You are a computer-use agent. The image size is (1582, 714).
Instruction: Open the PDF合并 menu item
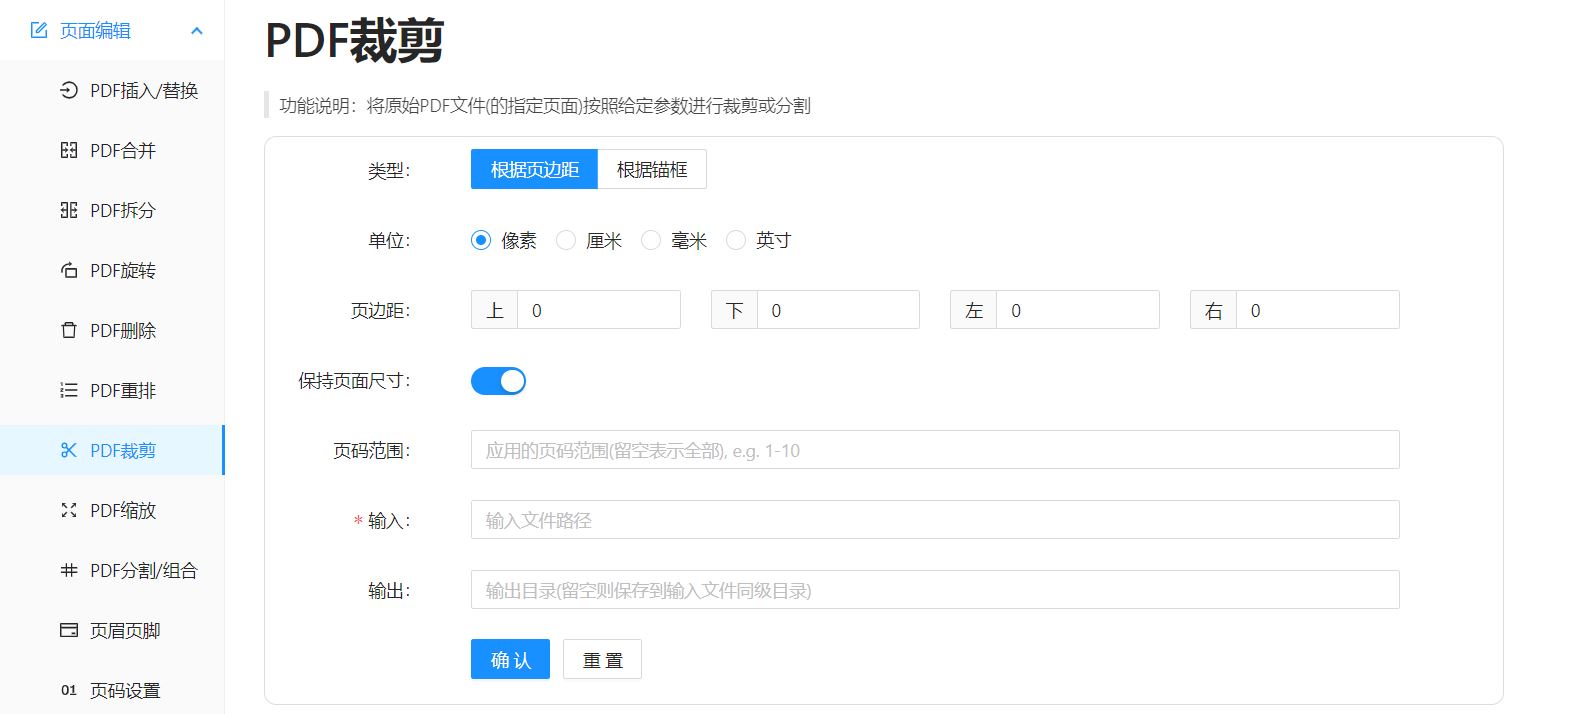[112, 150]
